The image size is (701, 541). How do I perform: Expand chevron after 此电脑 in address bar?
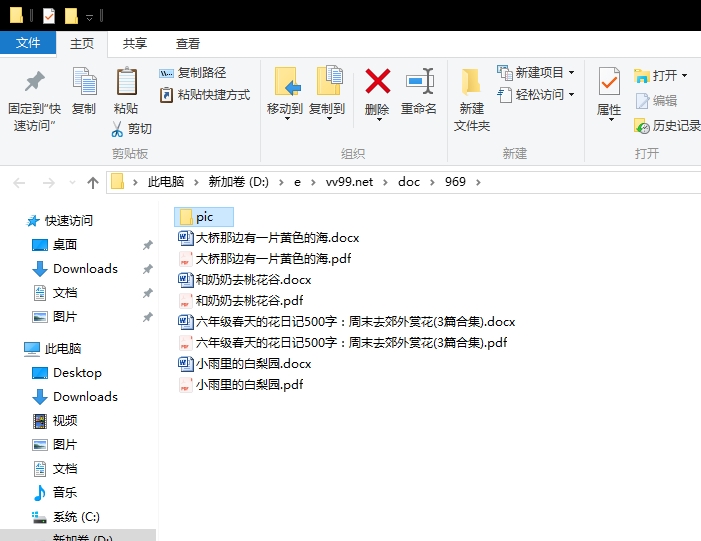(x=196, y=182)
